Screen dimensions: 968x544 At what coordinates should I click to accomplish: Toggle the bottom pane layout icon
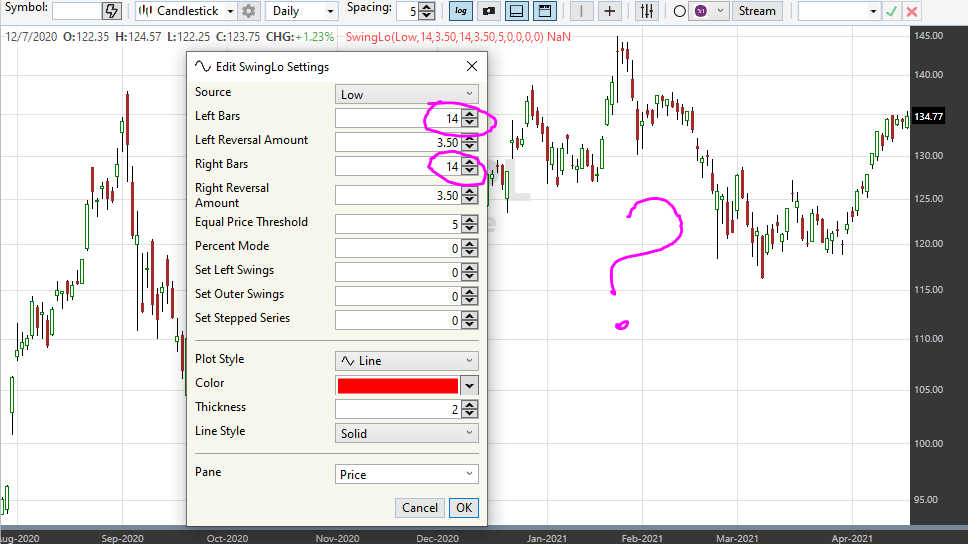(x=516, y=11)
